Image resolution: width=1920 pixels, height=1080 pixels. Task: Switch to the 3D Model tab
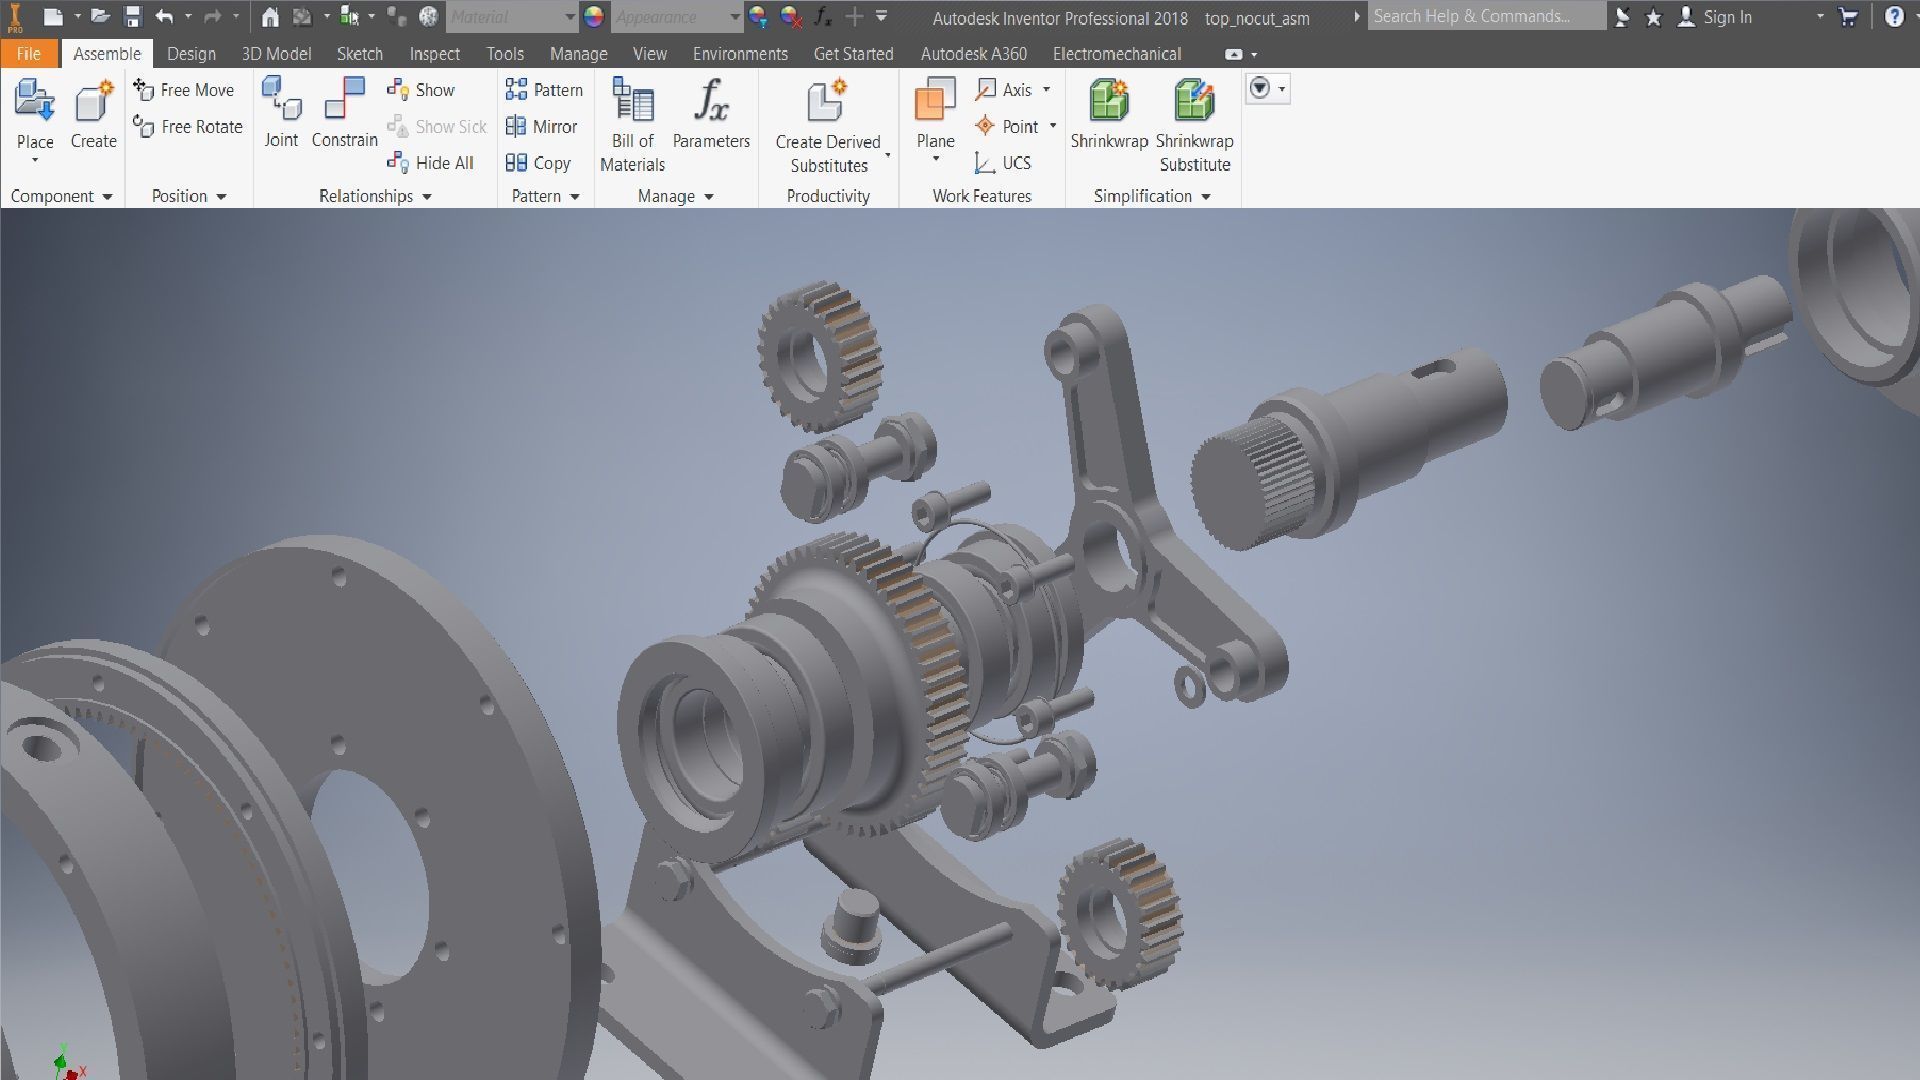click(276, 54)
